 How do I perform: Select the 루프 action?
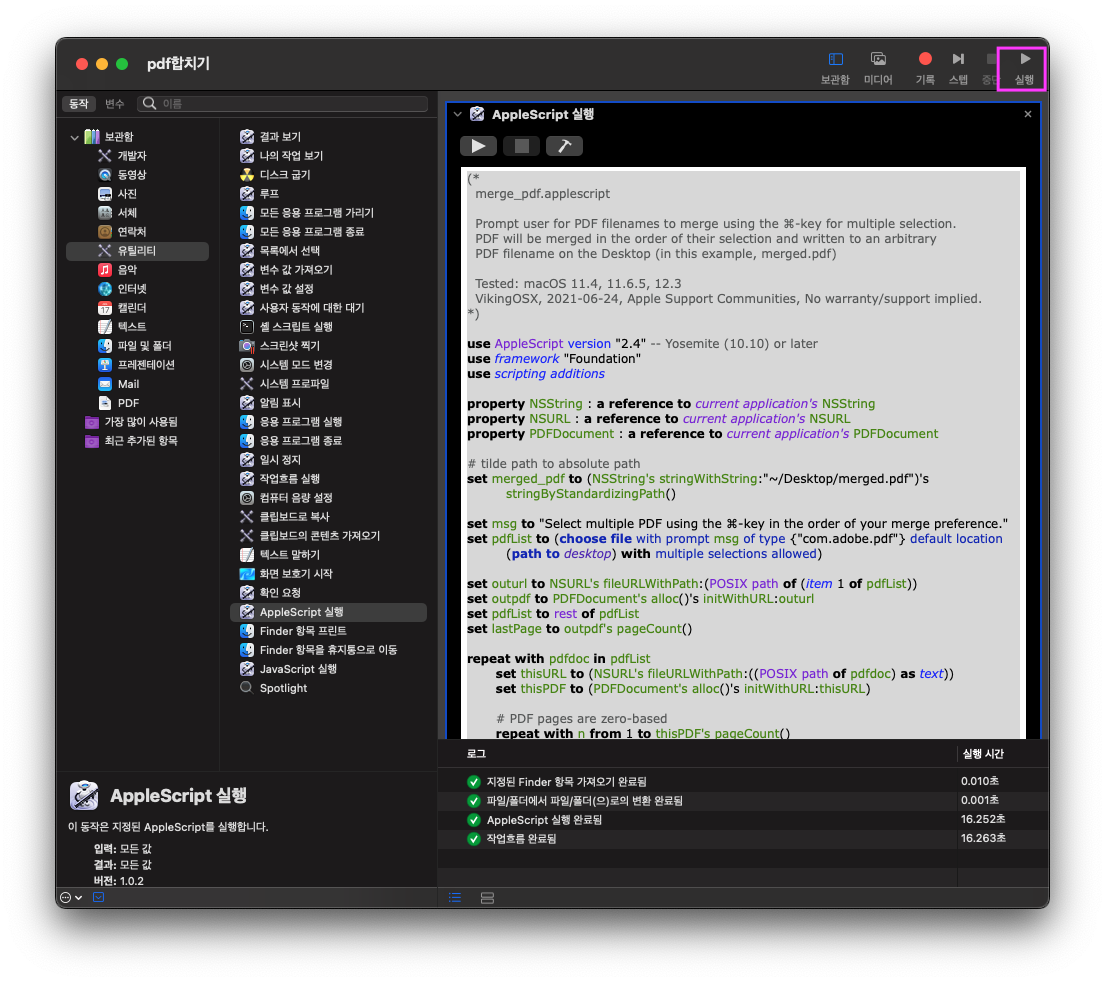(269, 194)
